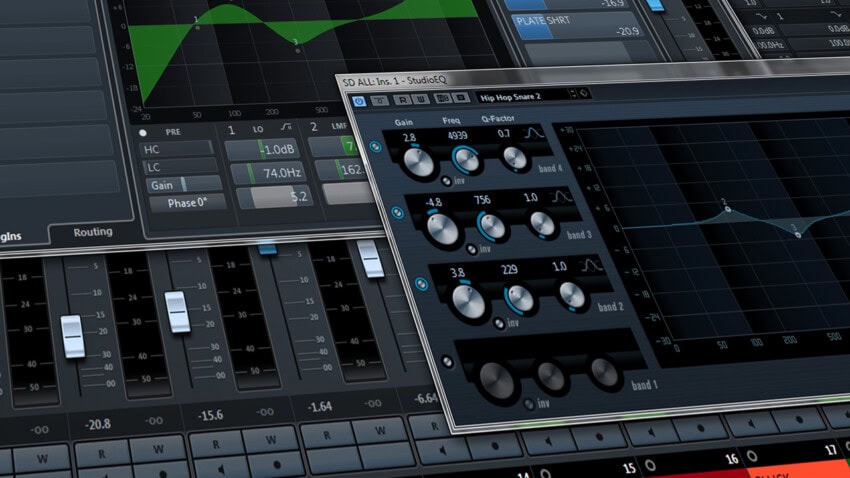Open band 4 filter type selector icon
This screenshot has height=478, width=850.
coord(533,132)
